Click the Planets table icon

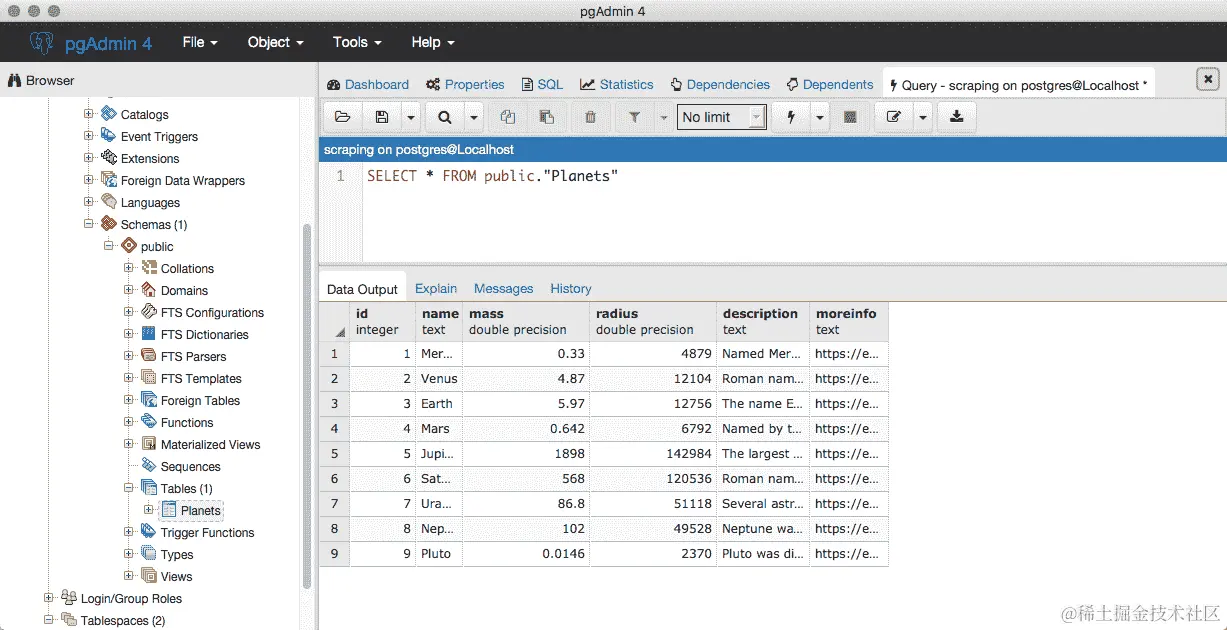click(x=168, y=510)
